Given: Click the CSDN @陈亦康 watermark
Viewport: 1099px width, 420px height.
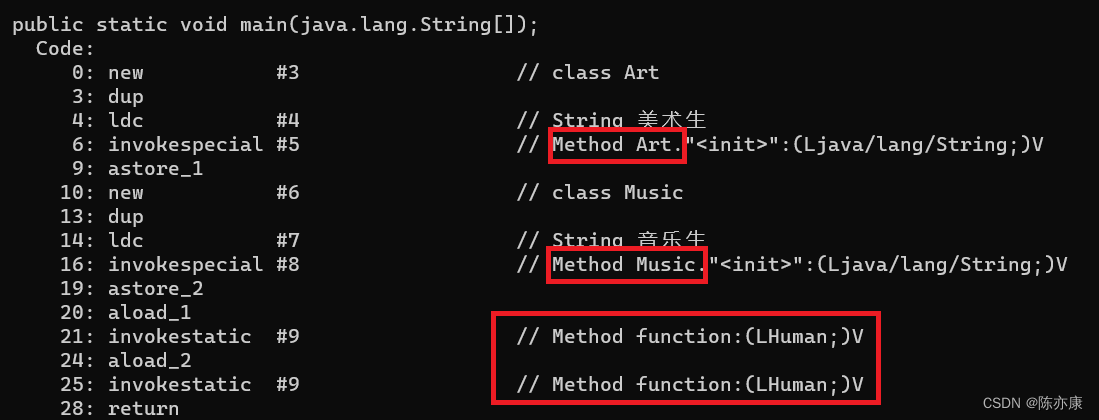Looking at the screenshot, I should 1032,403.
